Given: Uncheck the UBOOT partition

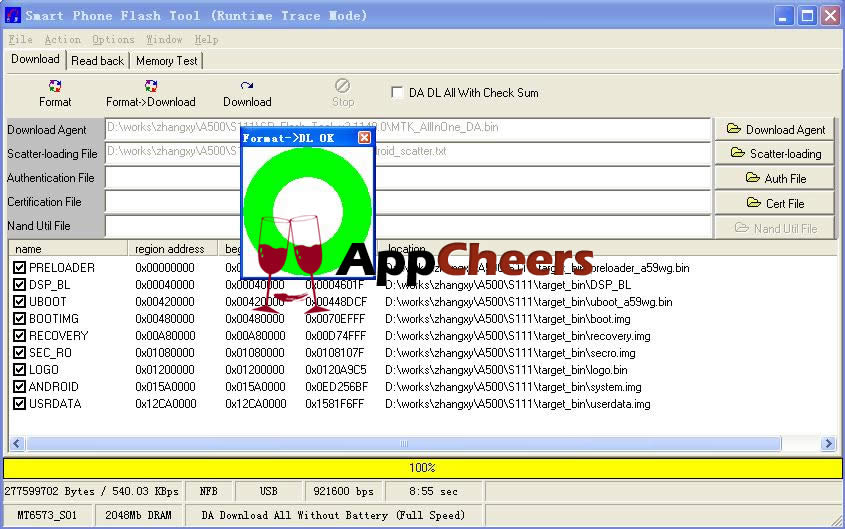Looking at the screenshot, I should 19,302.
